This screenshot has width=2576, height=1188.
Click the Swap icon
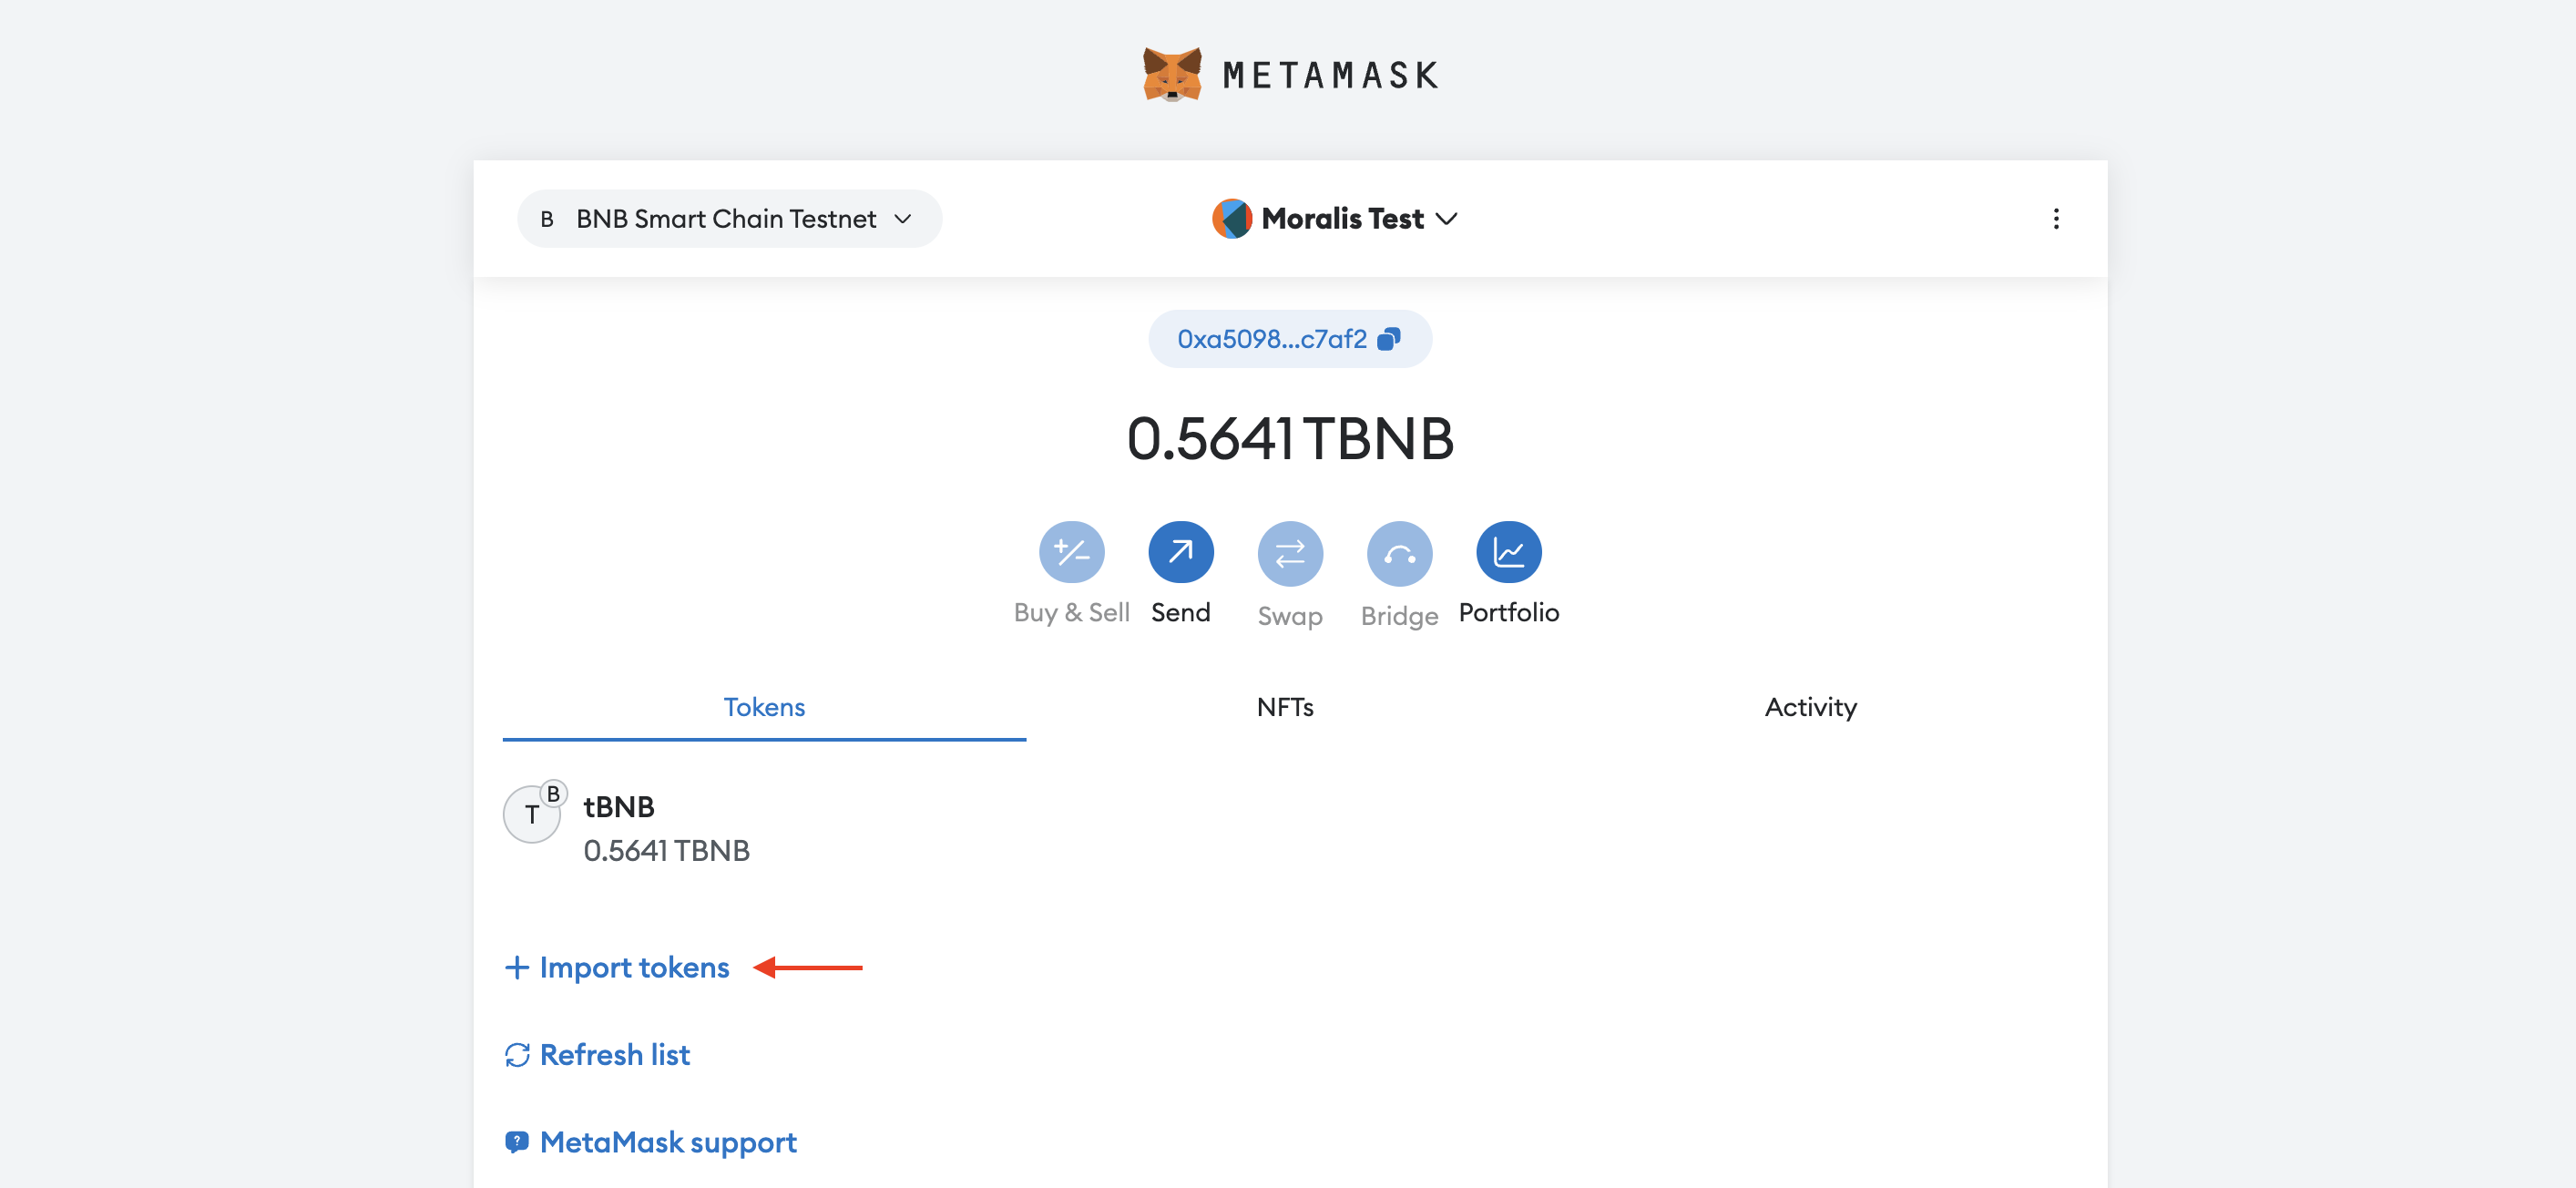point(1290,553)
